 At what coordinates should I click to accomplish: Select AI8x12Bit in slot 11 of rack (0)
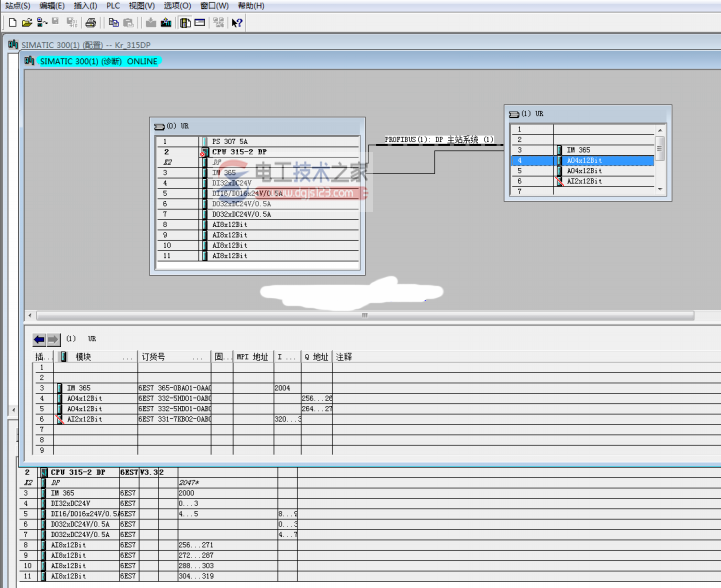click(x=258, y=256)
